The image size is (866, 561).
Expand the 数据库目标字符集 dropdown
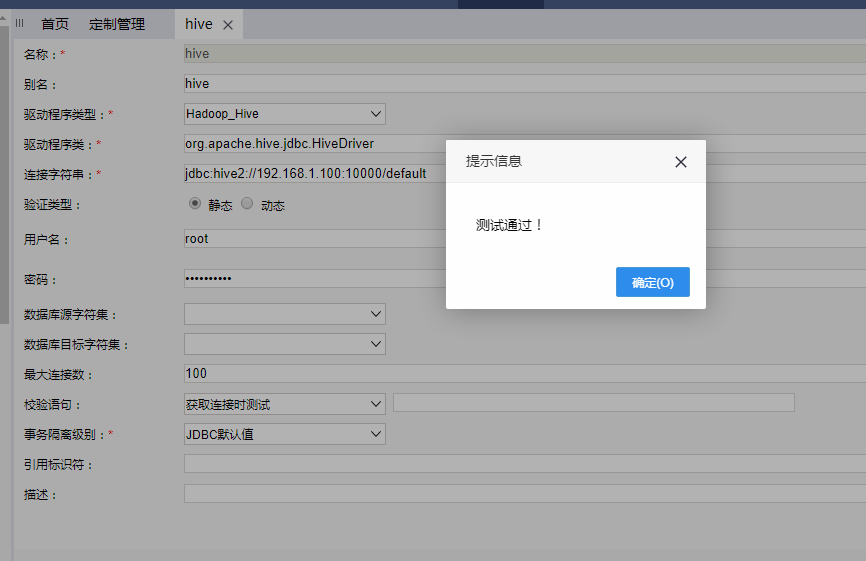pyautogui.click(x=284, y=344)
